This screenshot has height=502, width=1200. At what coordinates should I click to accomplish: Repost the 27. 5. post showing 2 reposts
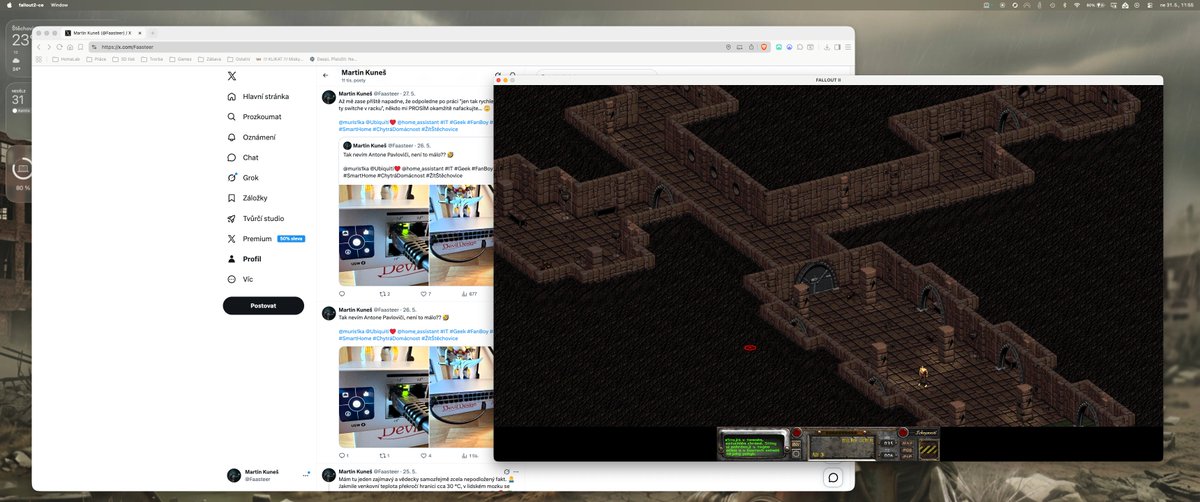point(385,294)
